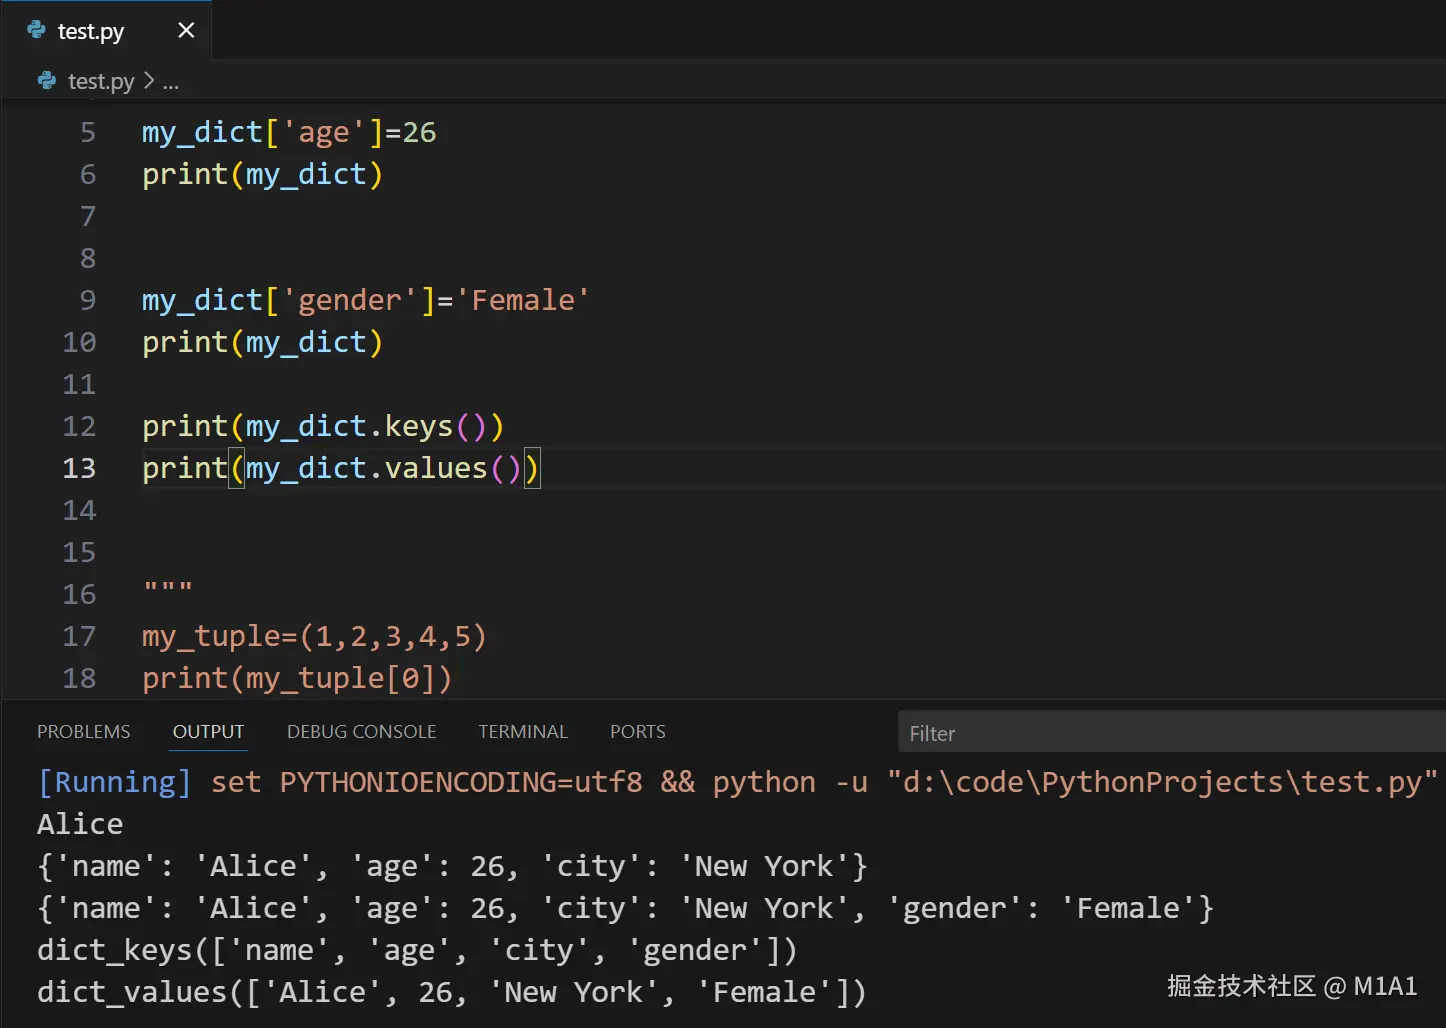
Task: Switch to the TERMINAL tab
Action: (x=523, y=731)
